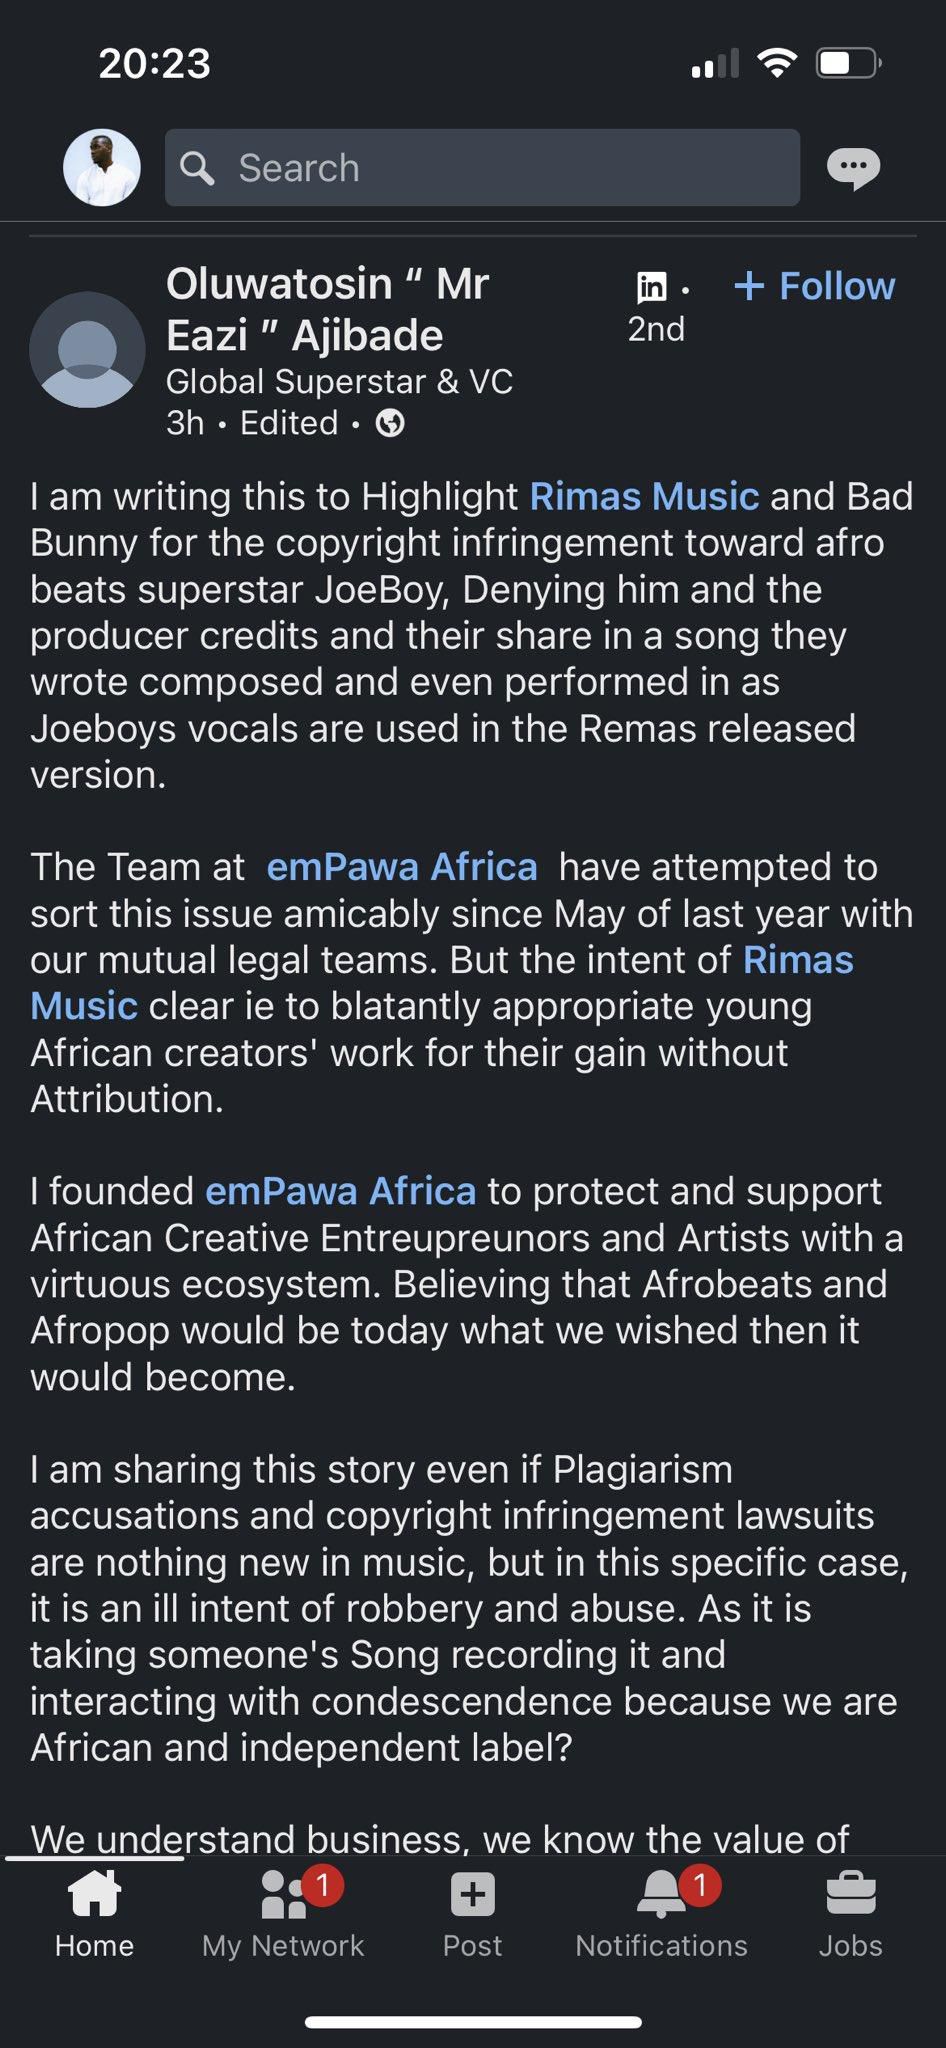Follow Oluwatosin 'Mr Eazi' Ajibade

click(x=816, y=286)
